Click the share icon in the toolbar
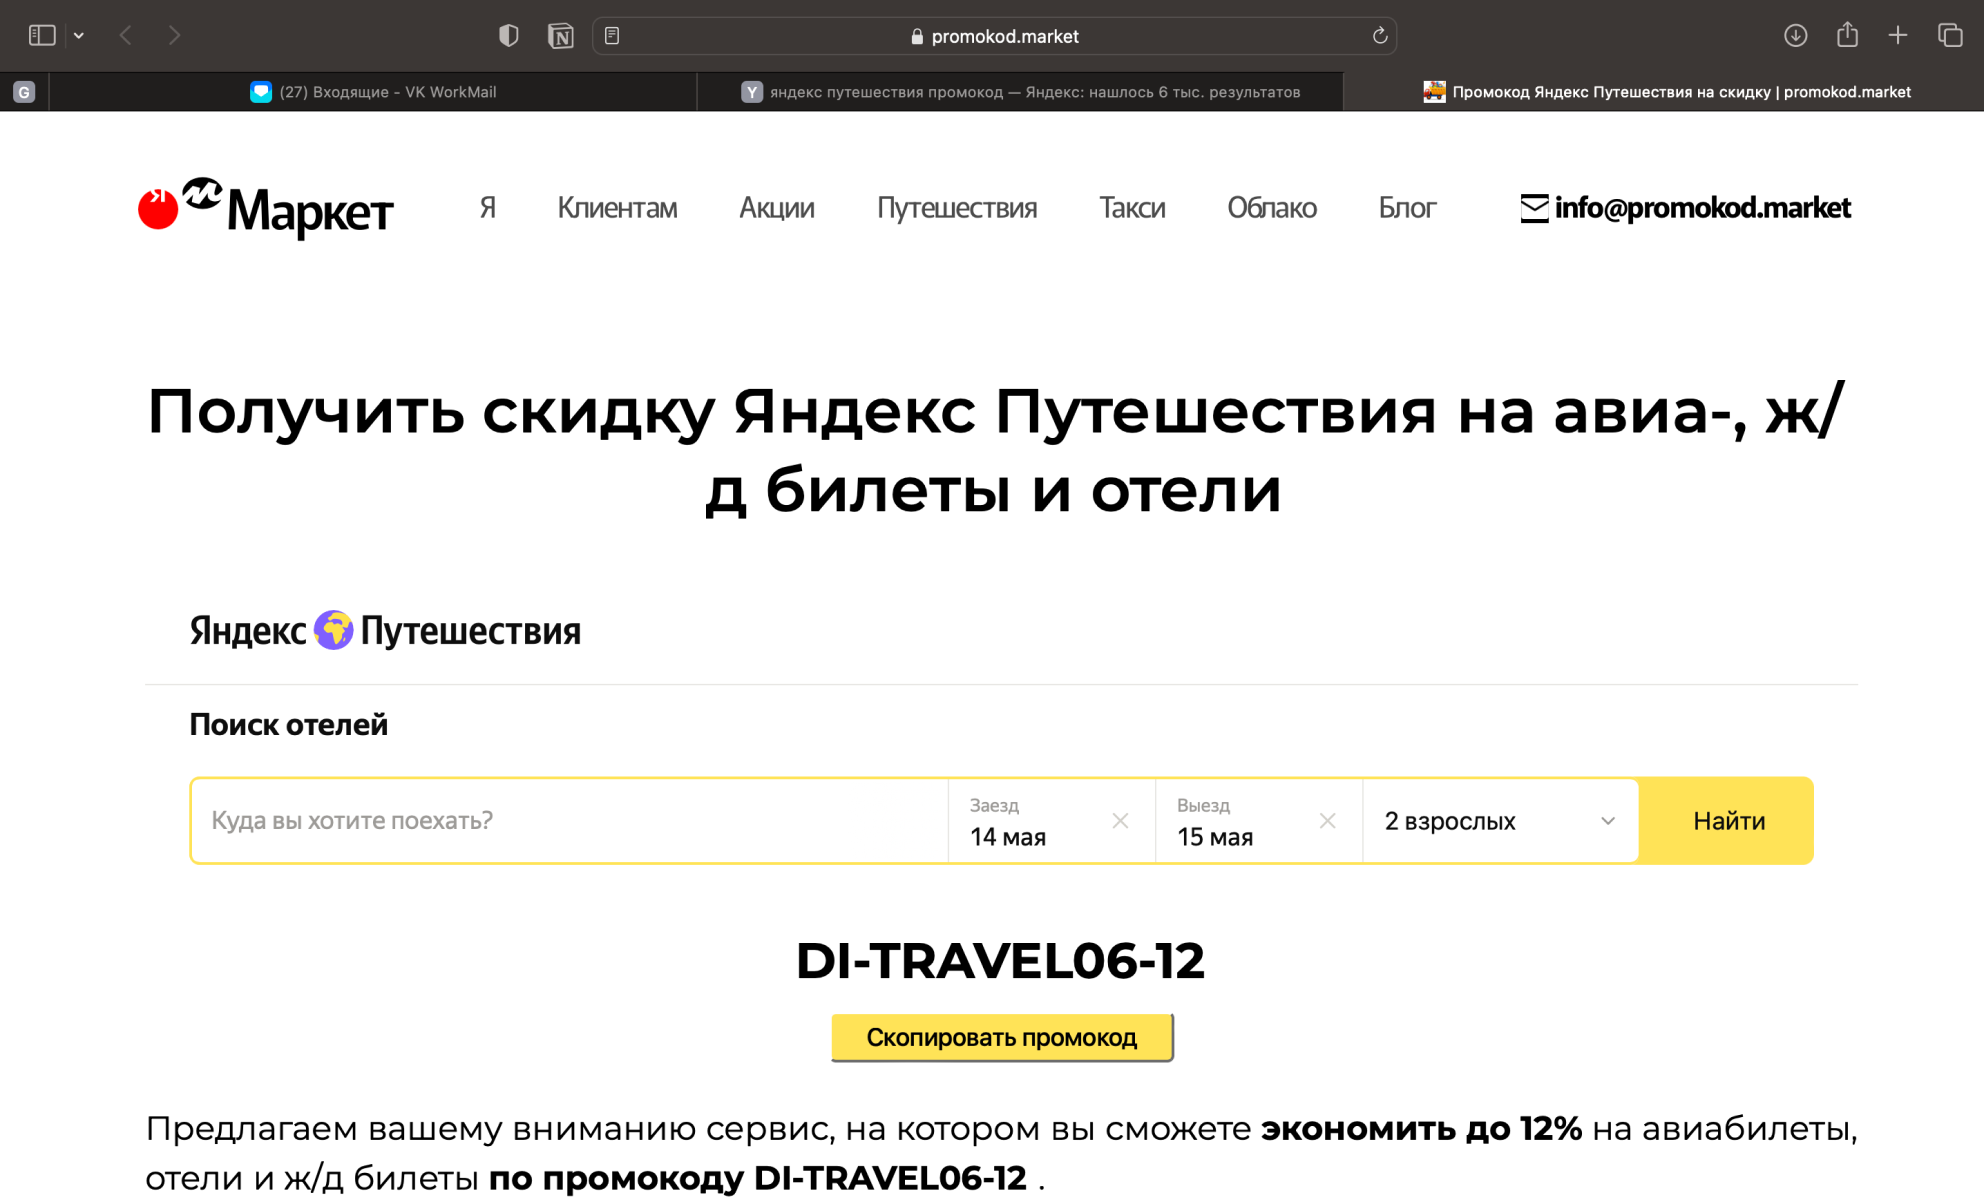The height and width of the screenshot is (1200, 1984). click(x=1846, y=35)
